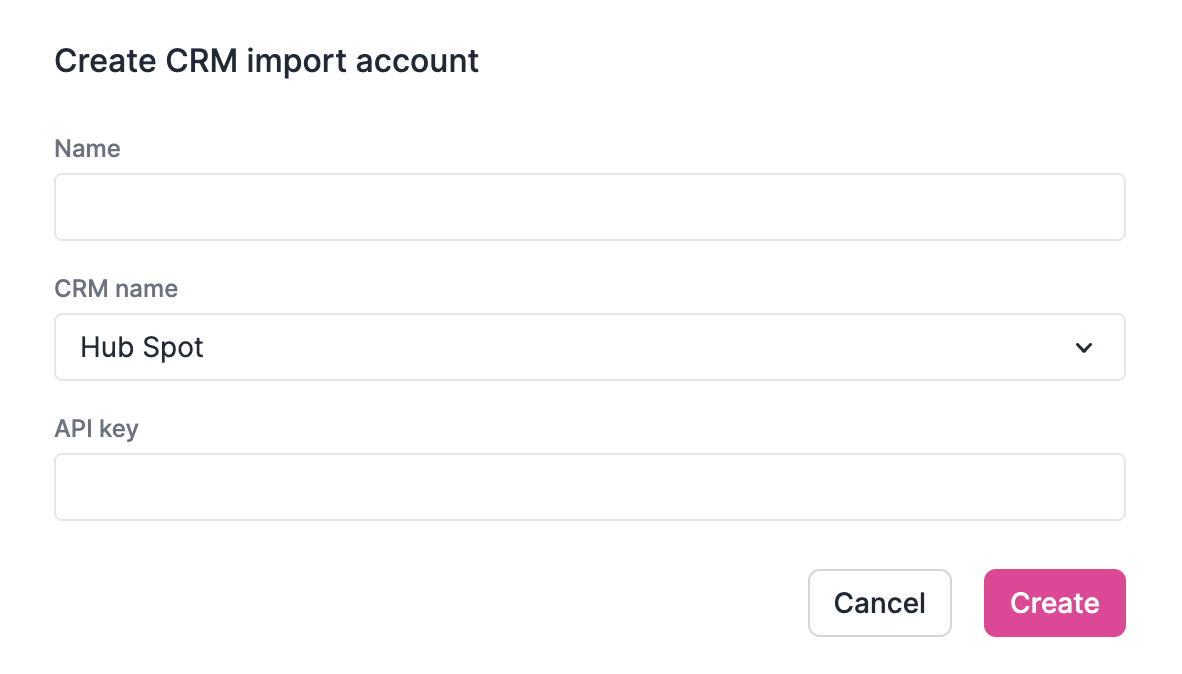This screenshot has width=1182, height=674.
Task: Click the CRM name label
Action: tap(116, 288)
